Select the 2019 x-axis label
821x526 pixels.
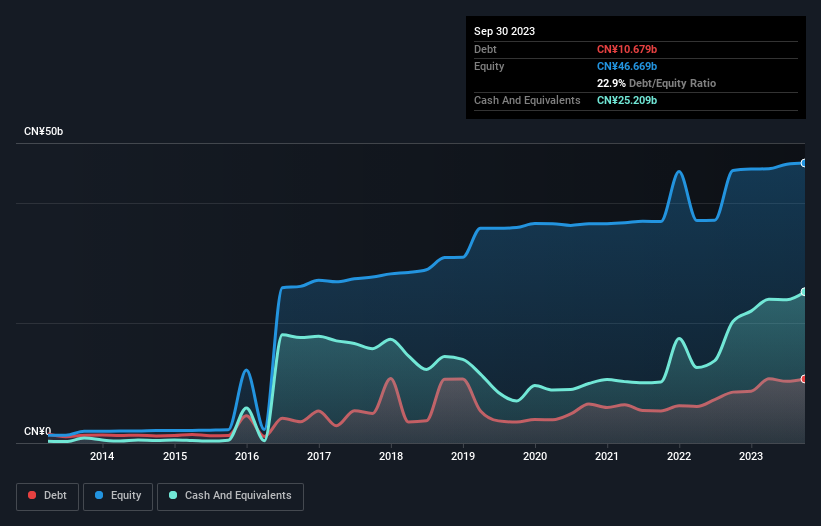coord(463,456)
